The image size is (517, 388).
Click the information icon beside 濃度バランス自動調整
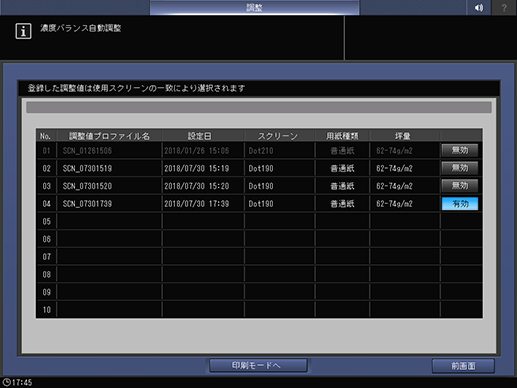tap(23, 31)
